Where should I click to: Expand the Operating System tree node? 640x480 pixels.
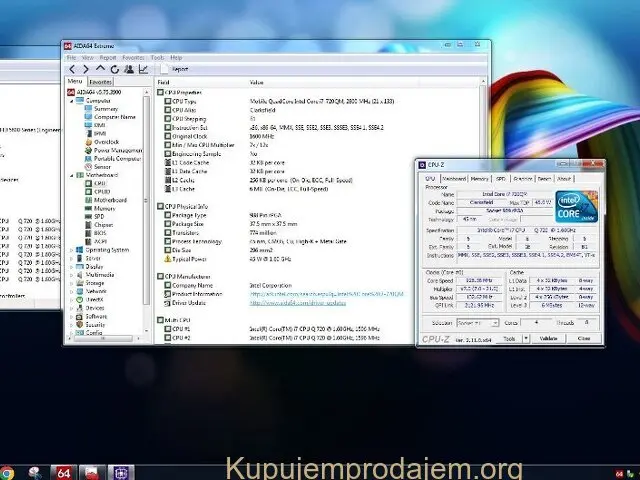(69, 250)
